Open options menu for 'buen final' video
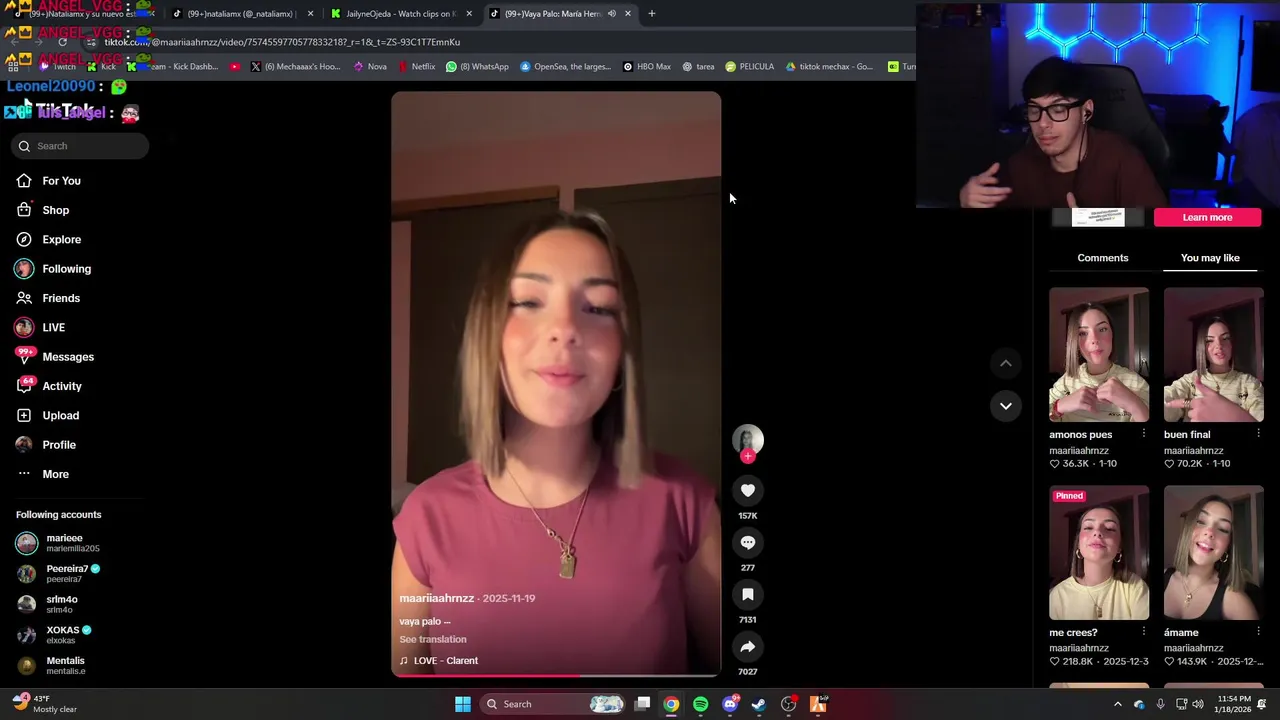The width and height of the screenshot is (1280, 720). (1258, 434)
